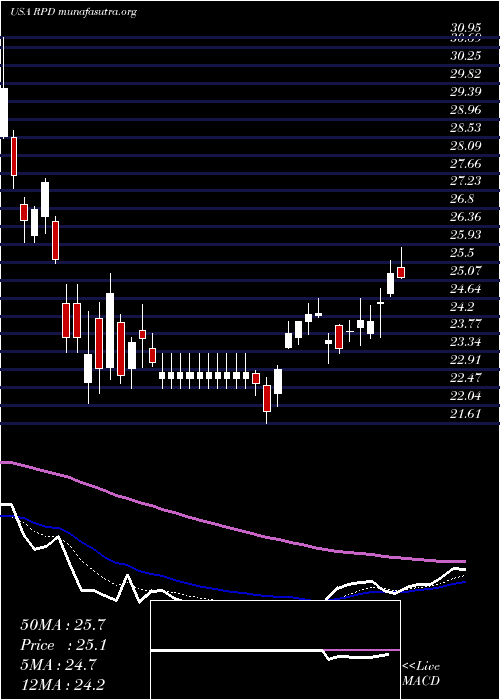
Task: Select the 21.61 price level label
Action: pyautogui.click(x=465, y=413)
